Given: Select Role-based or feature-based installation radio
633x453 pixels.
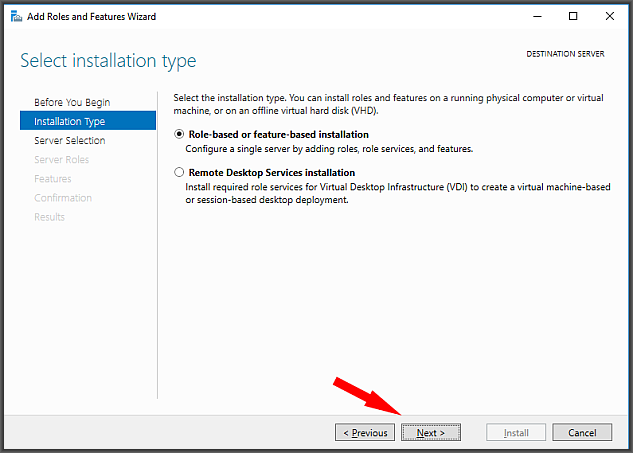Looking at the screenshot, I should [x=179, y=134].
